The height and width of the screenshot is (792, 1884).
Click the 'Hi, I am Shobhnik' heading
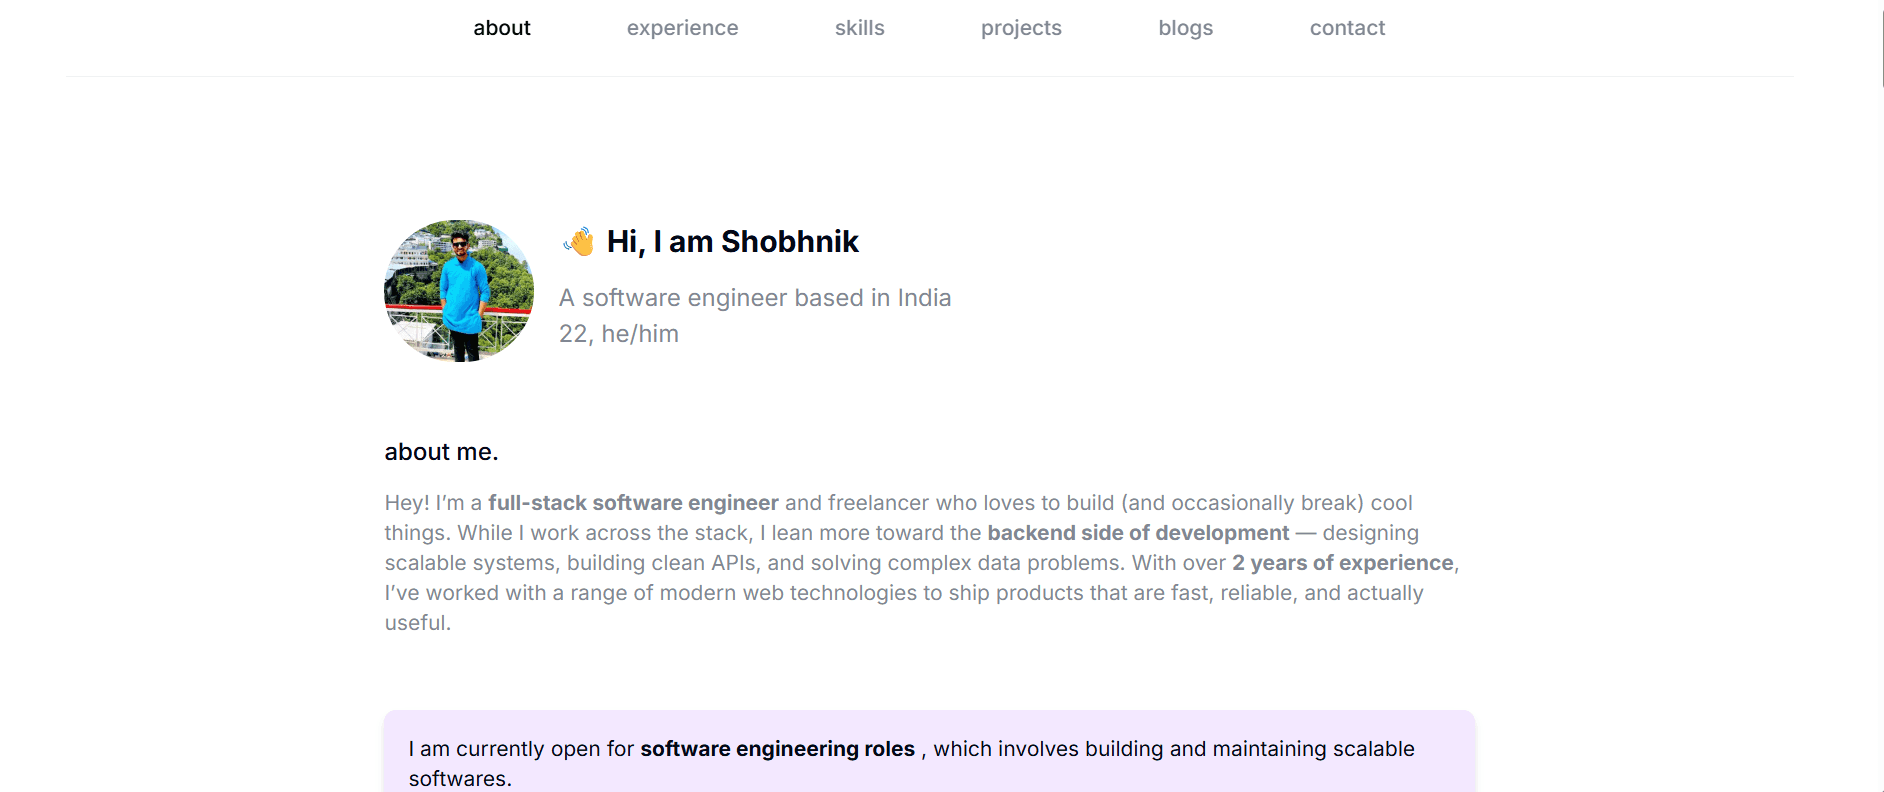(x=733, y=241)
